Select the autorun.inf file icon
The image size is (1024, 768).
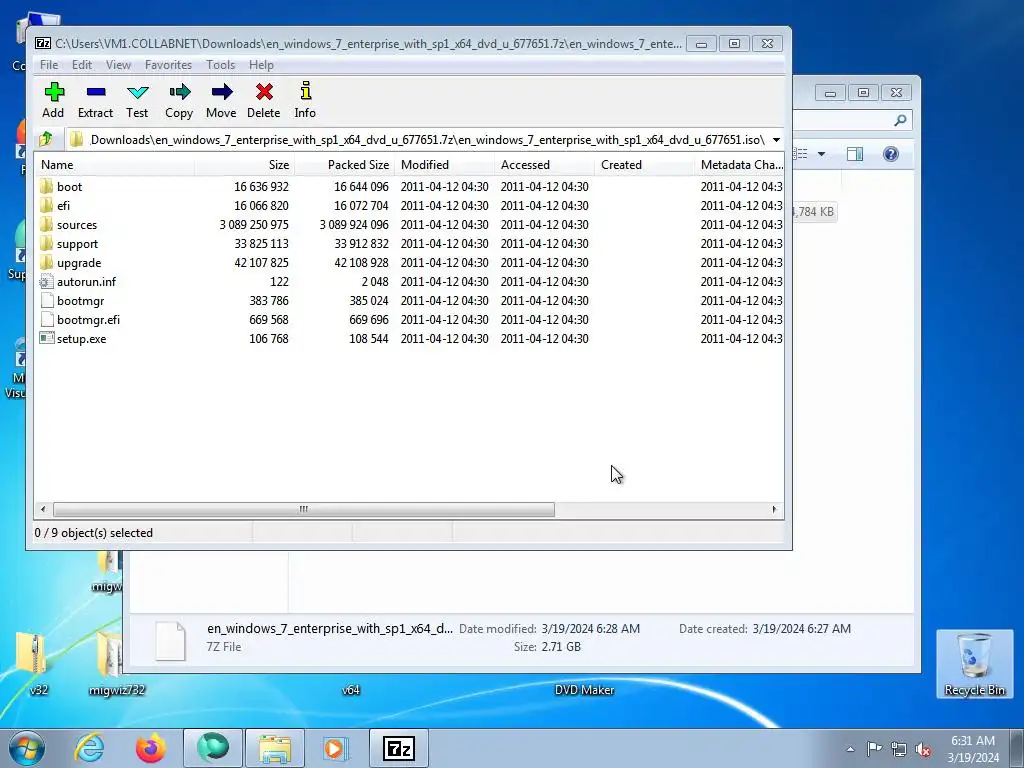[x=46, y=281]
